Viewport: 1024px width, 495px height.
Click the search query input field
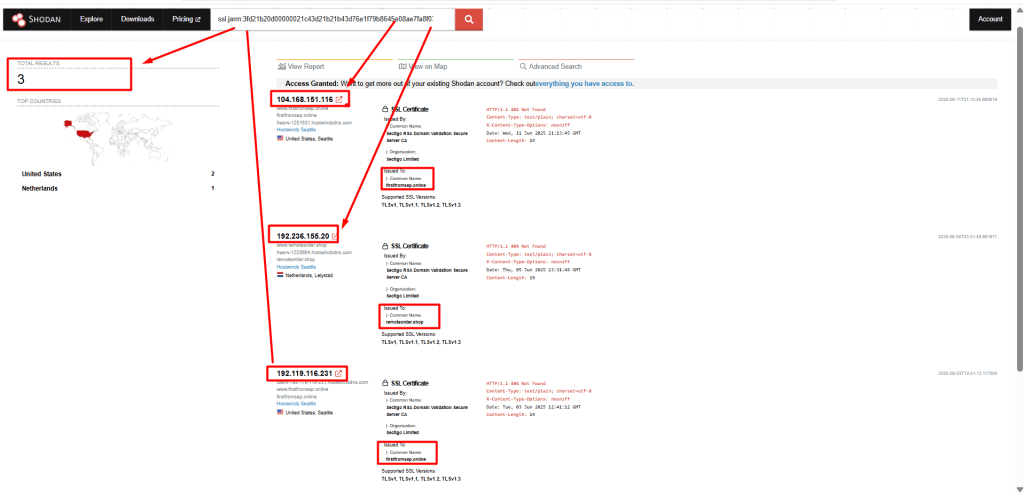point(332,20)
